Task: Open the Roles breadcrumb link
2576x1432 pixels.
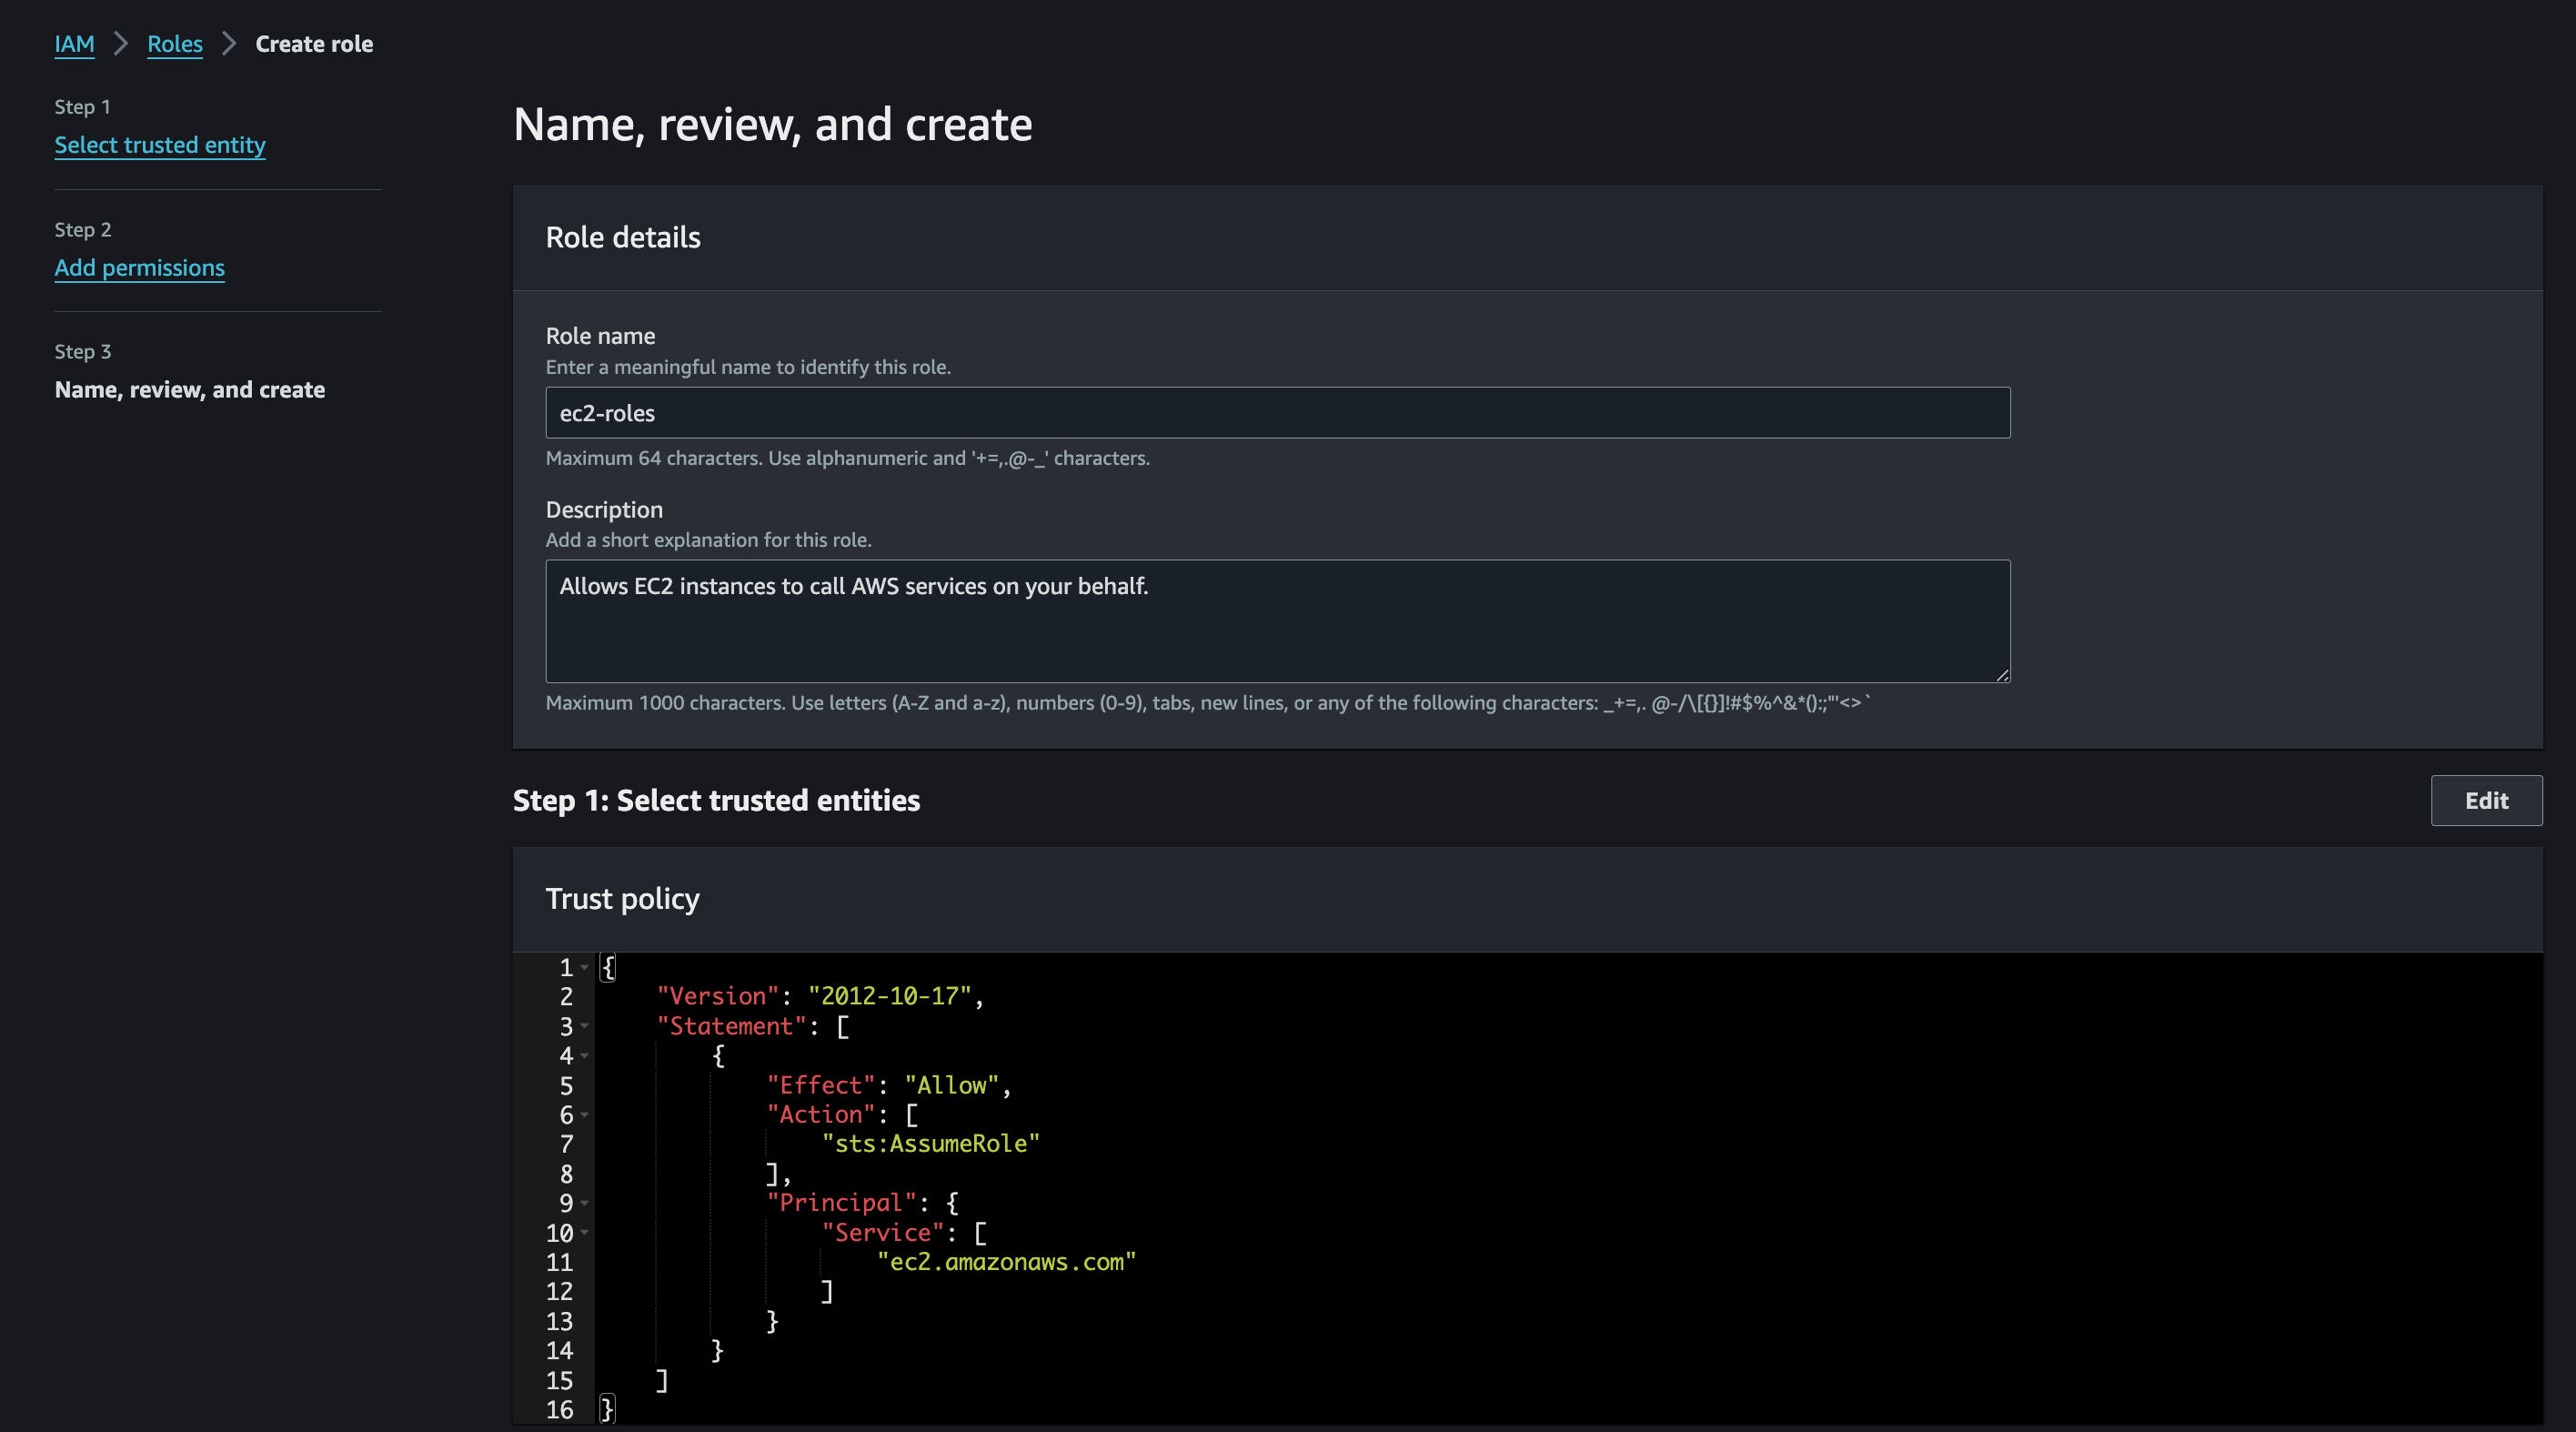Action: pos(175,44)
